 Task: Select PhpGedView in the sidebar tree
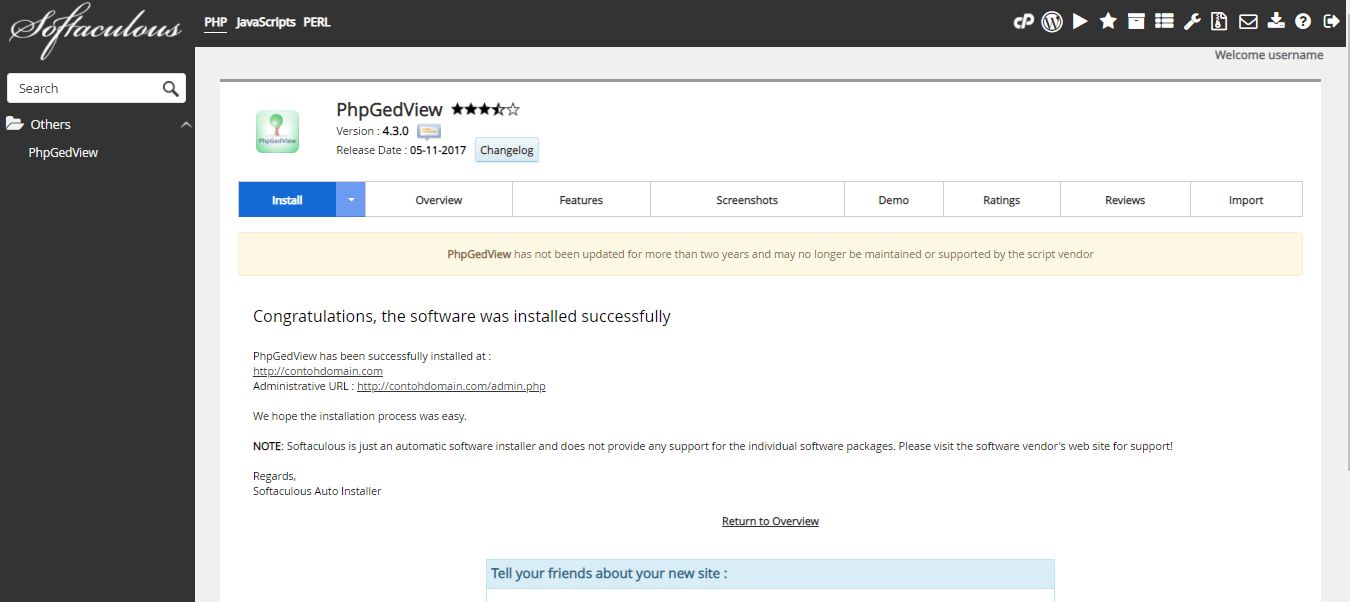(x=63, y=153)
